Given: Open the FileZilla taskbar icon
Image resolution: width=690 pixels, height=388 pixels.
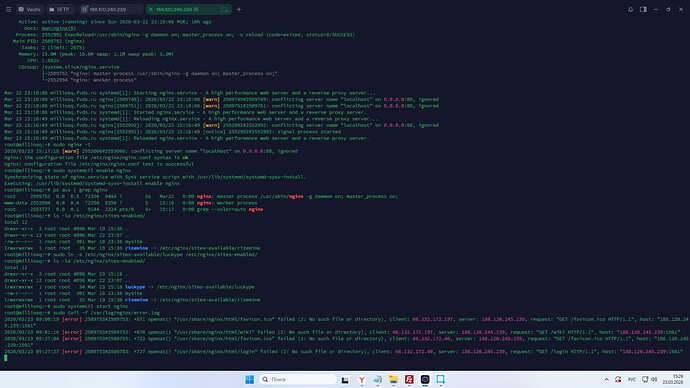Looking at the screenshot, I should click(x=409, y=380).
